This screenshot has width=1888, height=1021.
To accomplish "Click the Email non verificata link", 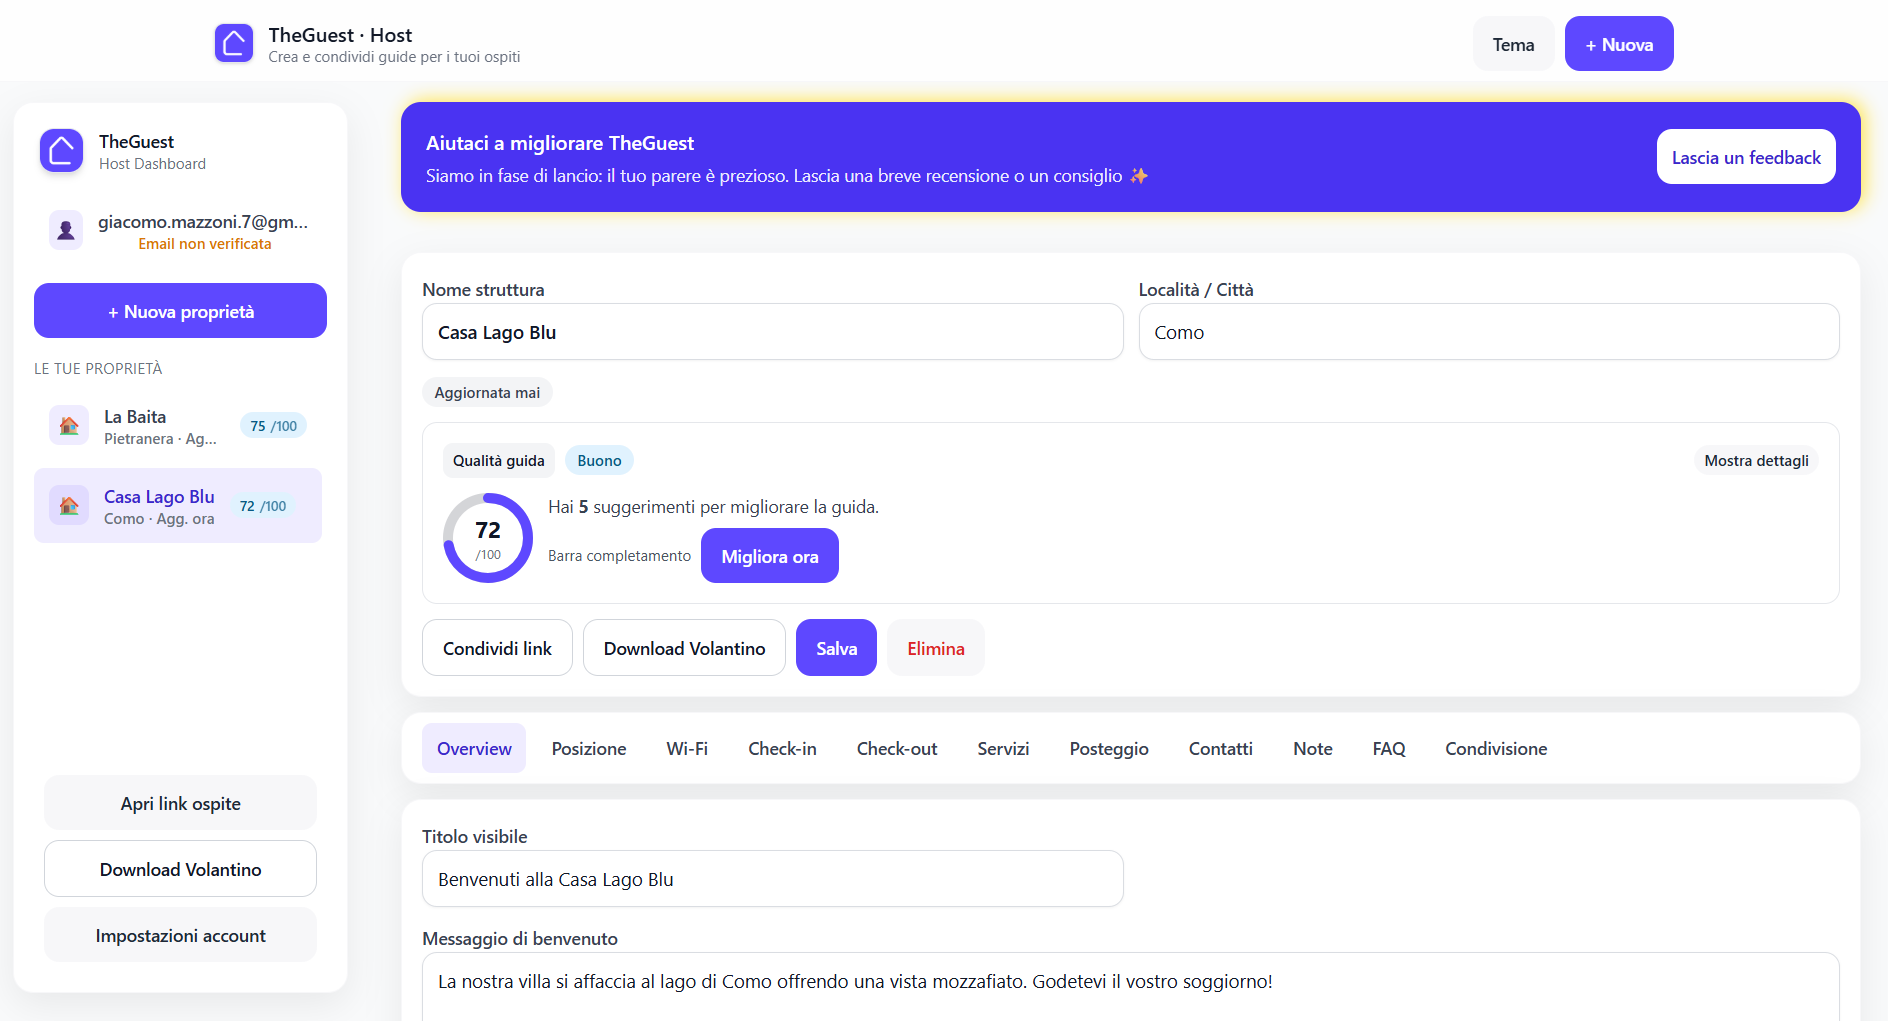I will [x=205, y=244].
